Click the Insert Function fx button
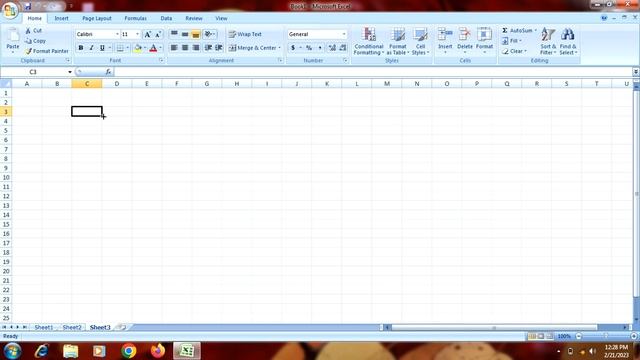Screen dimensions: 640x360 click(108, 72)
